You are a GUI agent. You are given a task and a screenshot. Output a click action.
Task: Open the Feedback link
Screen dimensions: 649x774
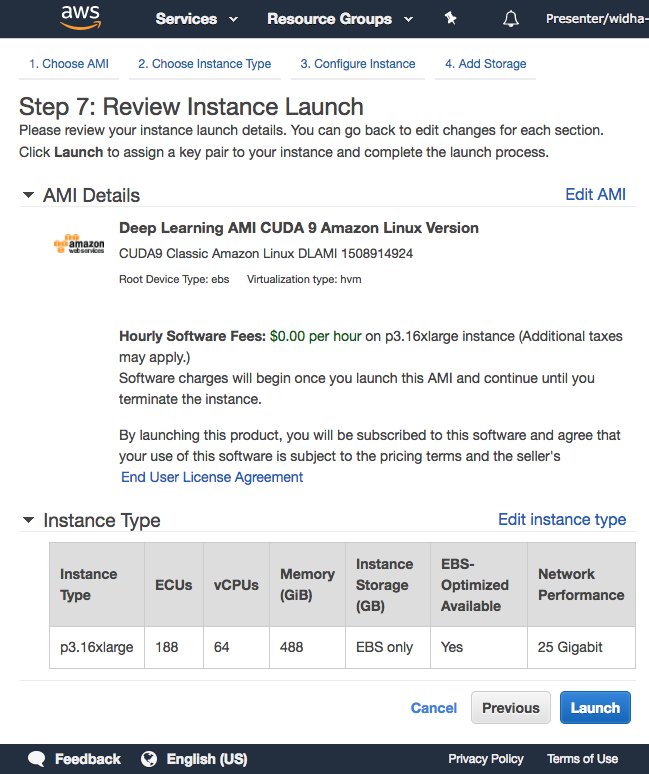[x=87, y=759]
